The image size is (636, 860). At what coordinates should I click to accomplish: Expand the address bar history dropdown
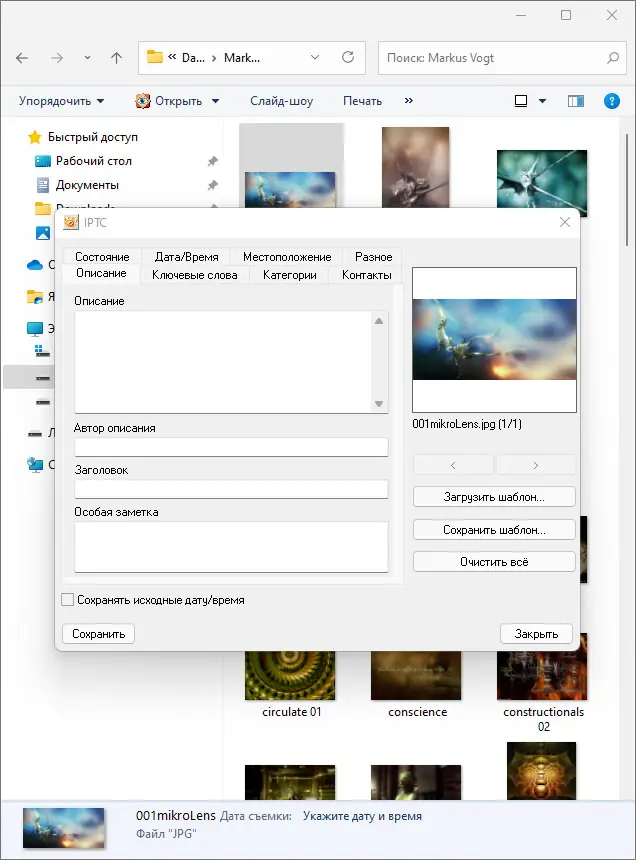[315, 57]
